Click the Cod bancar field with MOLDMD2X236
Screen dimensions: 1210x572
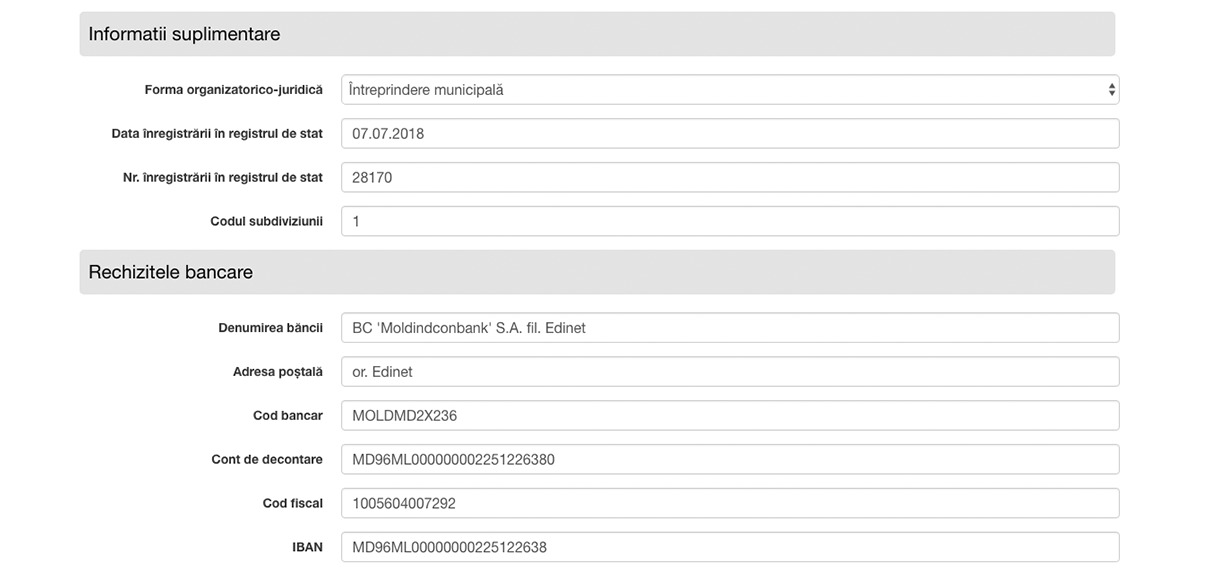click(730, 416)
